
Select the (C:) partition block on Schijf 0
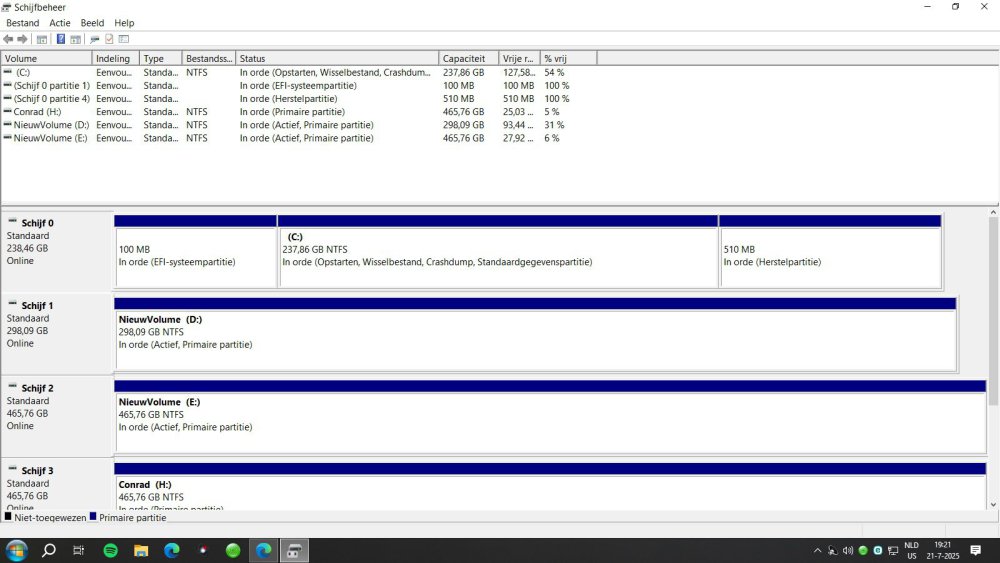pos(498,252)
